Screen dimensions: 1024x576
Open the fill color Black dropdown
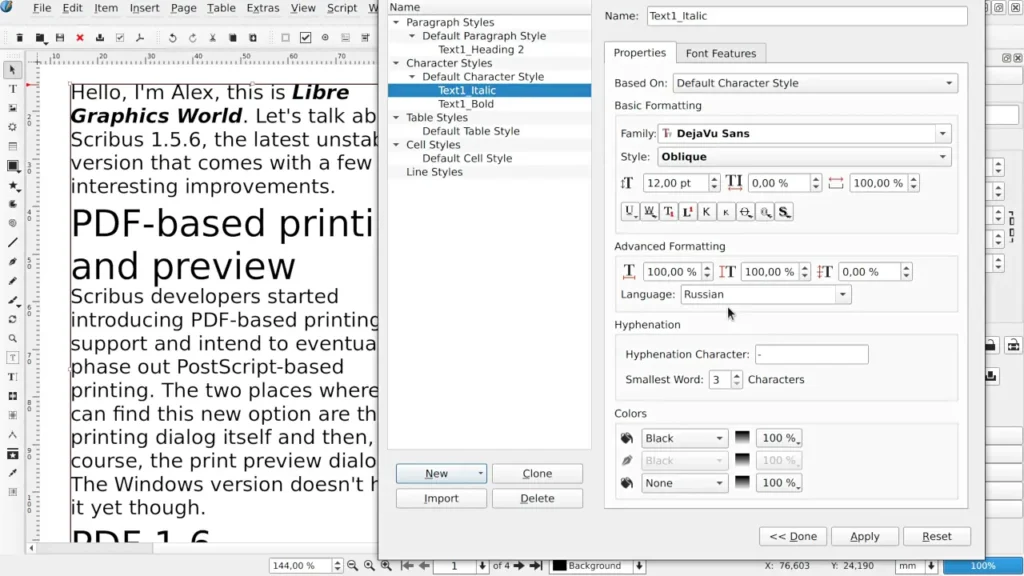coord(684,438)
